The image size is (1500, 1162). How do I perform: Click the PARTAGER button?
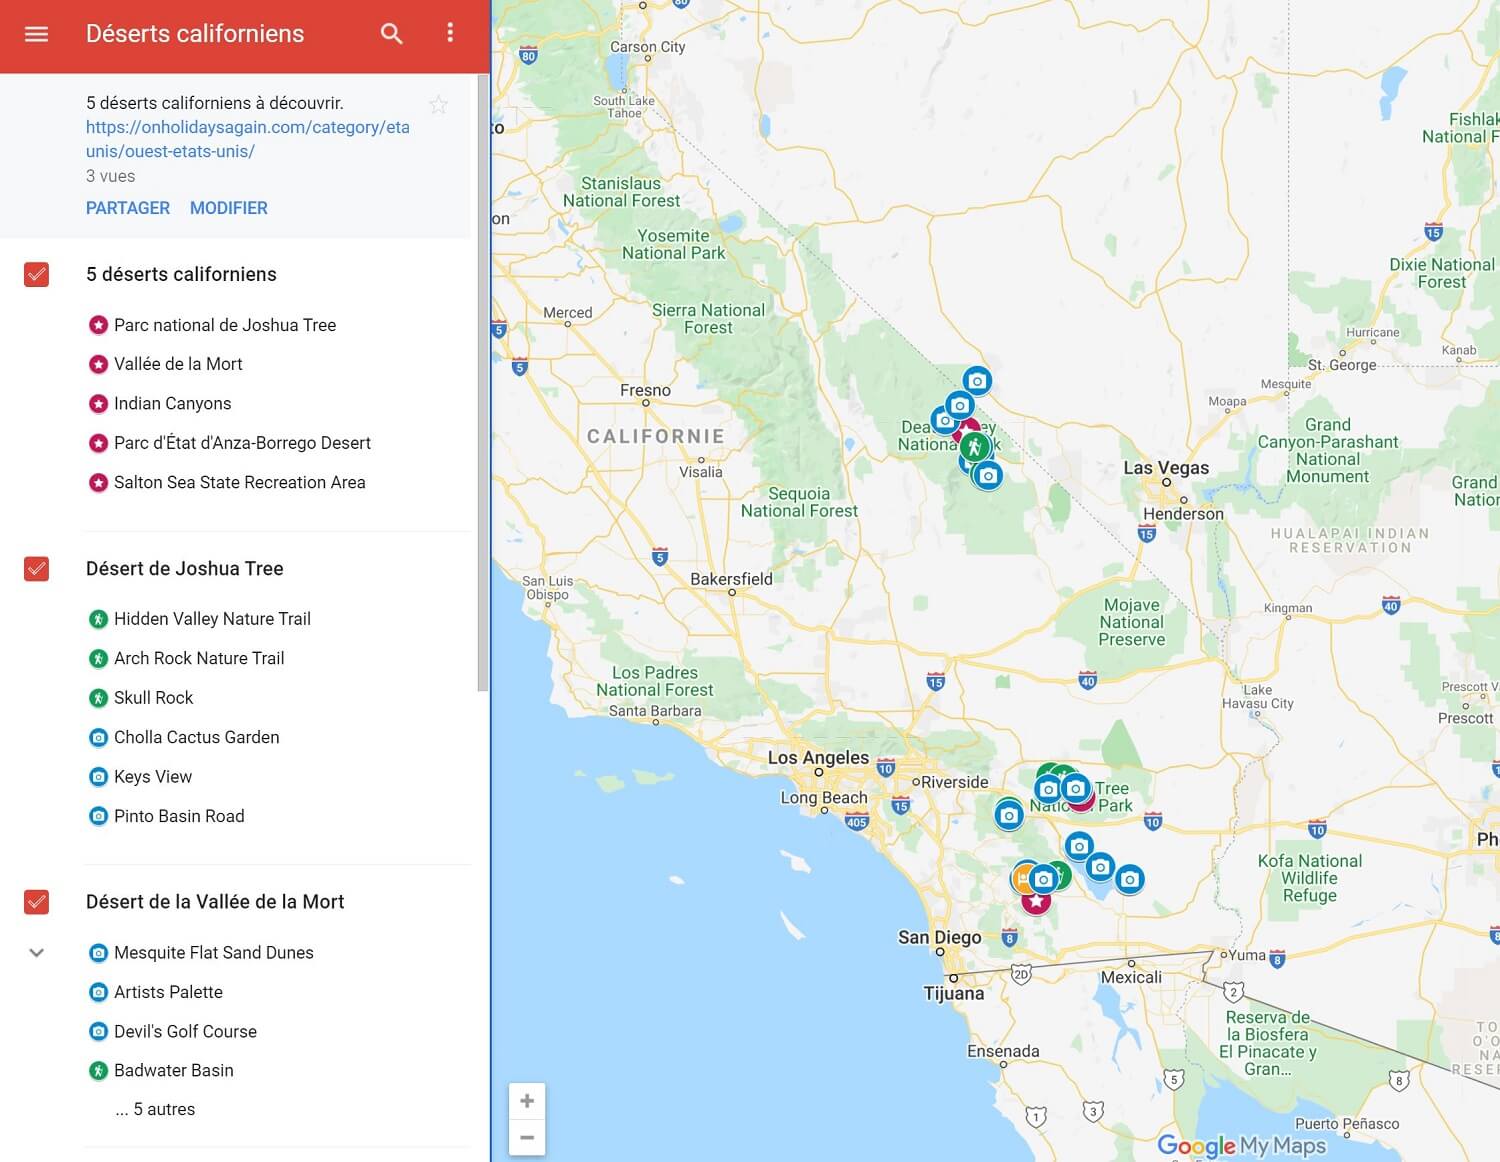pos(128,208)
